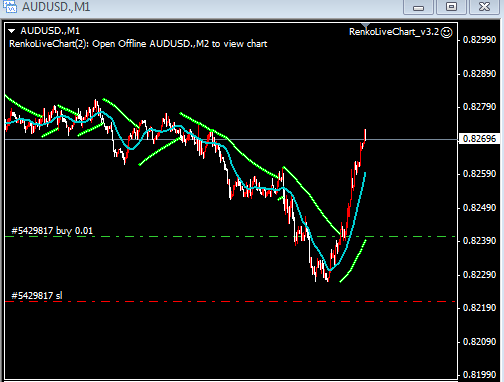This screenshot has width=504, height=382.
Task: Maximize the AUDUSD chart window
Action: pyautogui.click(x=451, y=7)
